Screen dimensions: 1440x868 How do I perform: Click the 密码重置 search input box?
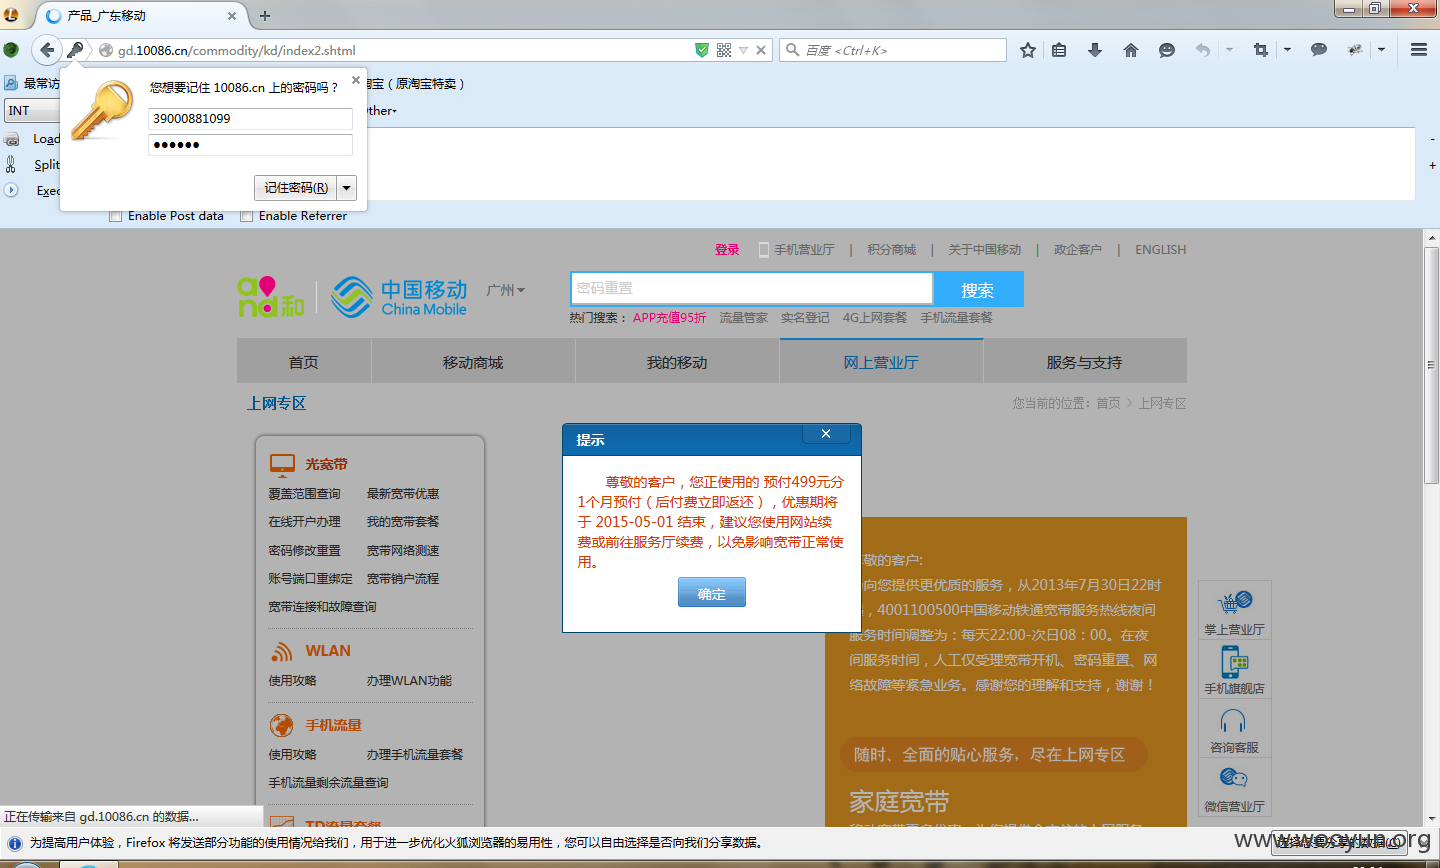(x=752, y=288)
